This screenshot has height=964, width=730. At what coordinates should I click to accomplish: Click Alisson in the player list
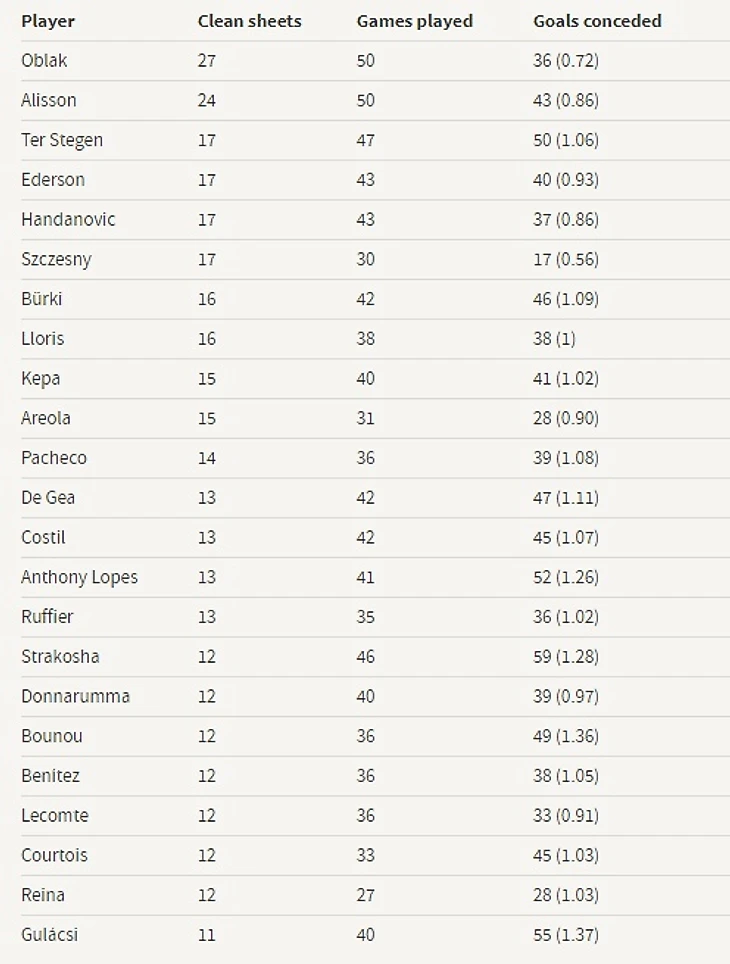point(49,100)
